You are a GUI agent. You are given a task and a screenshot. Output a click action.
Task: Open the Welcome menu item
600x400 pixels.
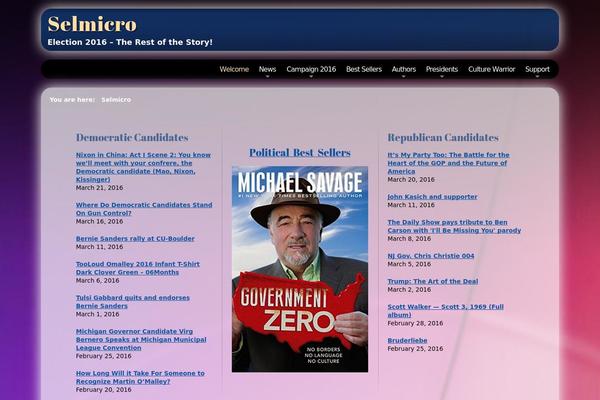[234, 69]
